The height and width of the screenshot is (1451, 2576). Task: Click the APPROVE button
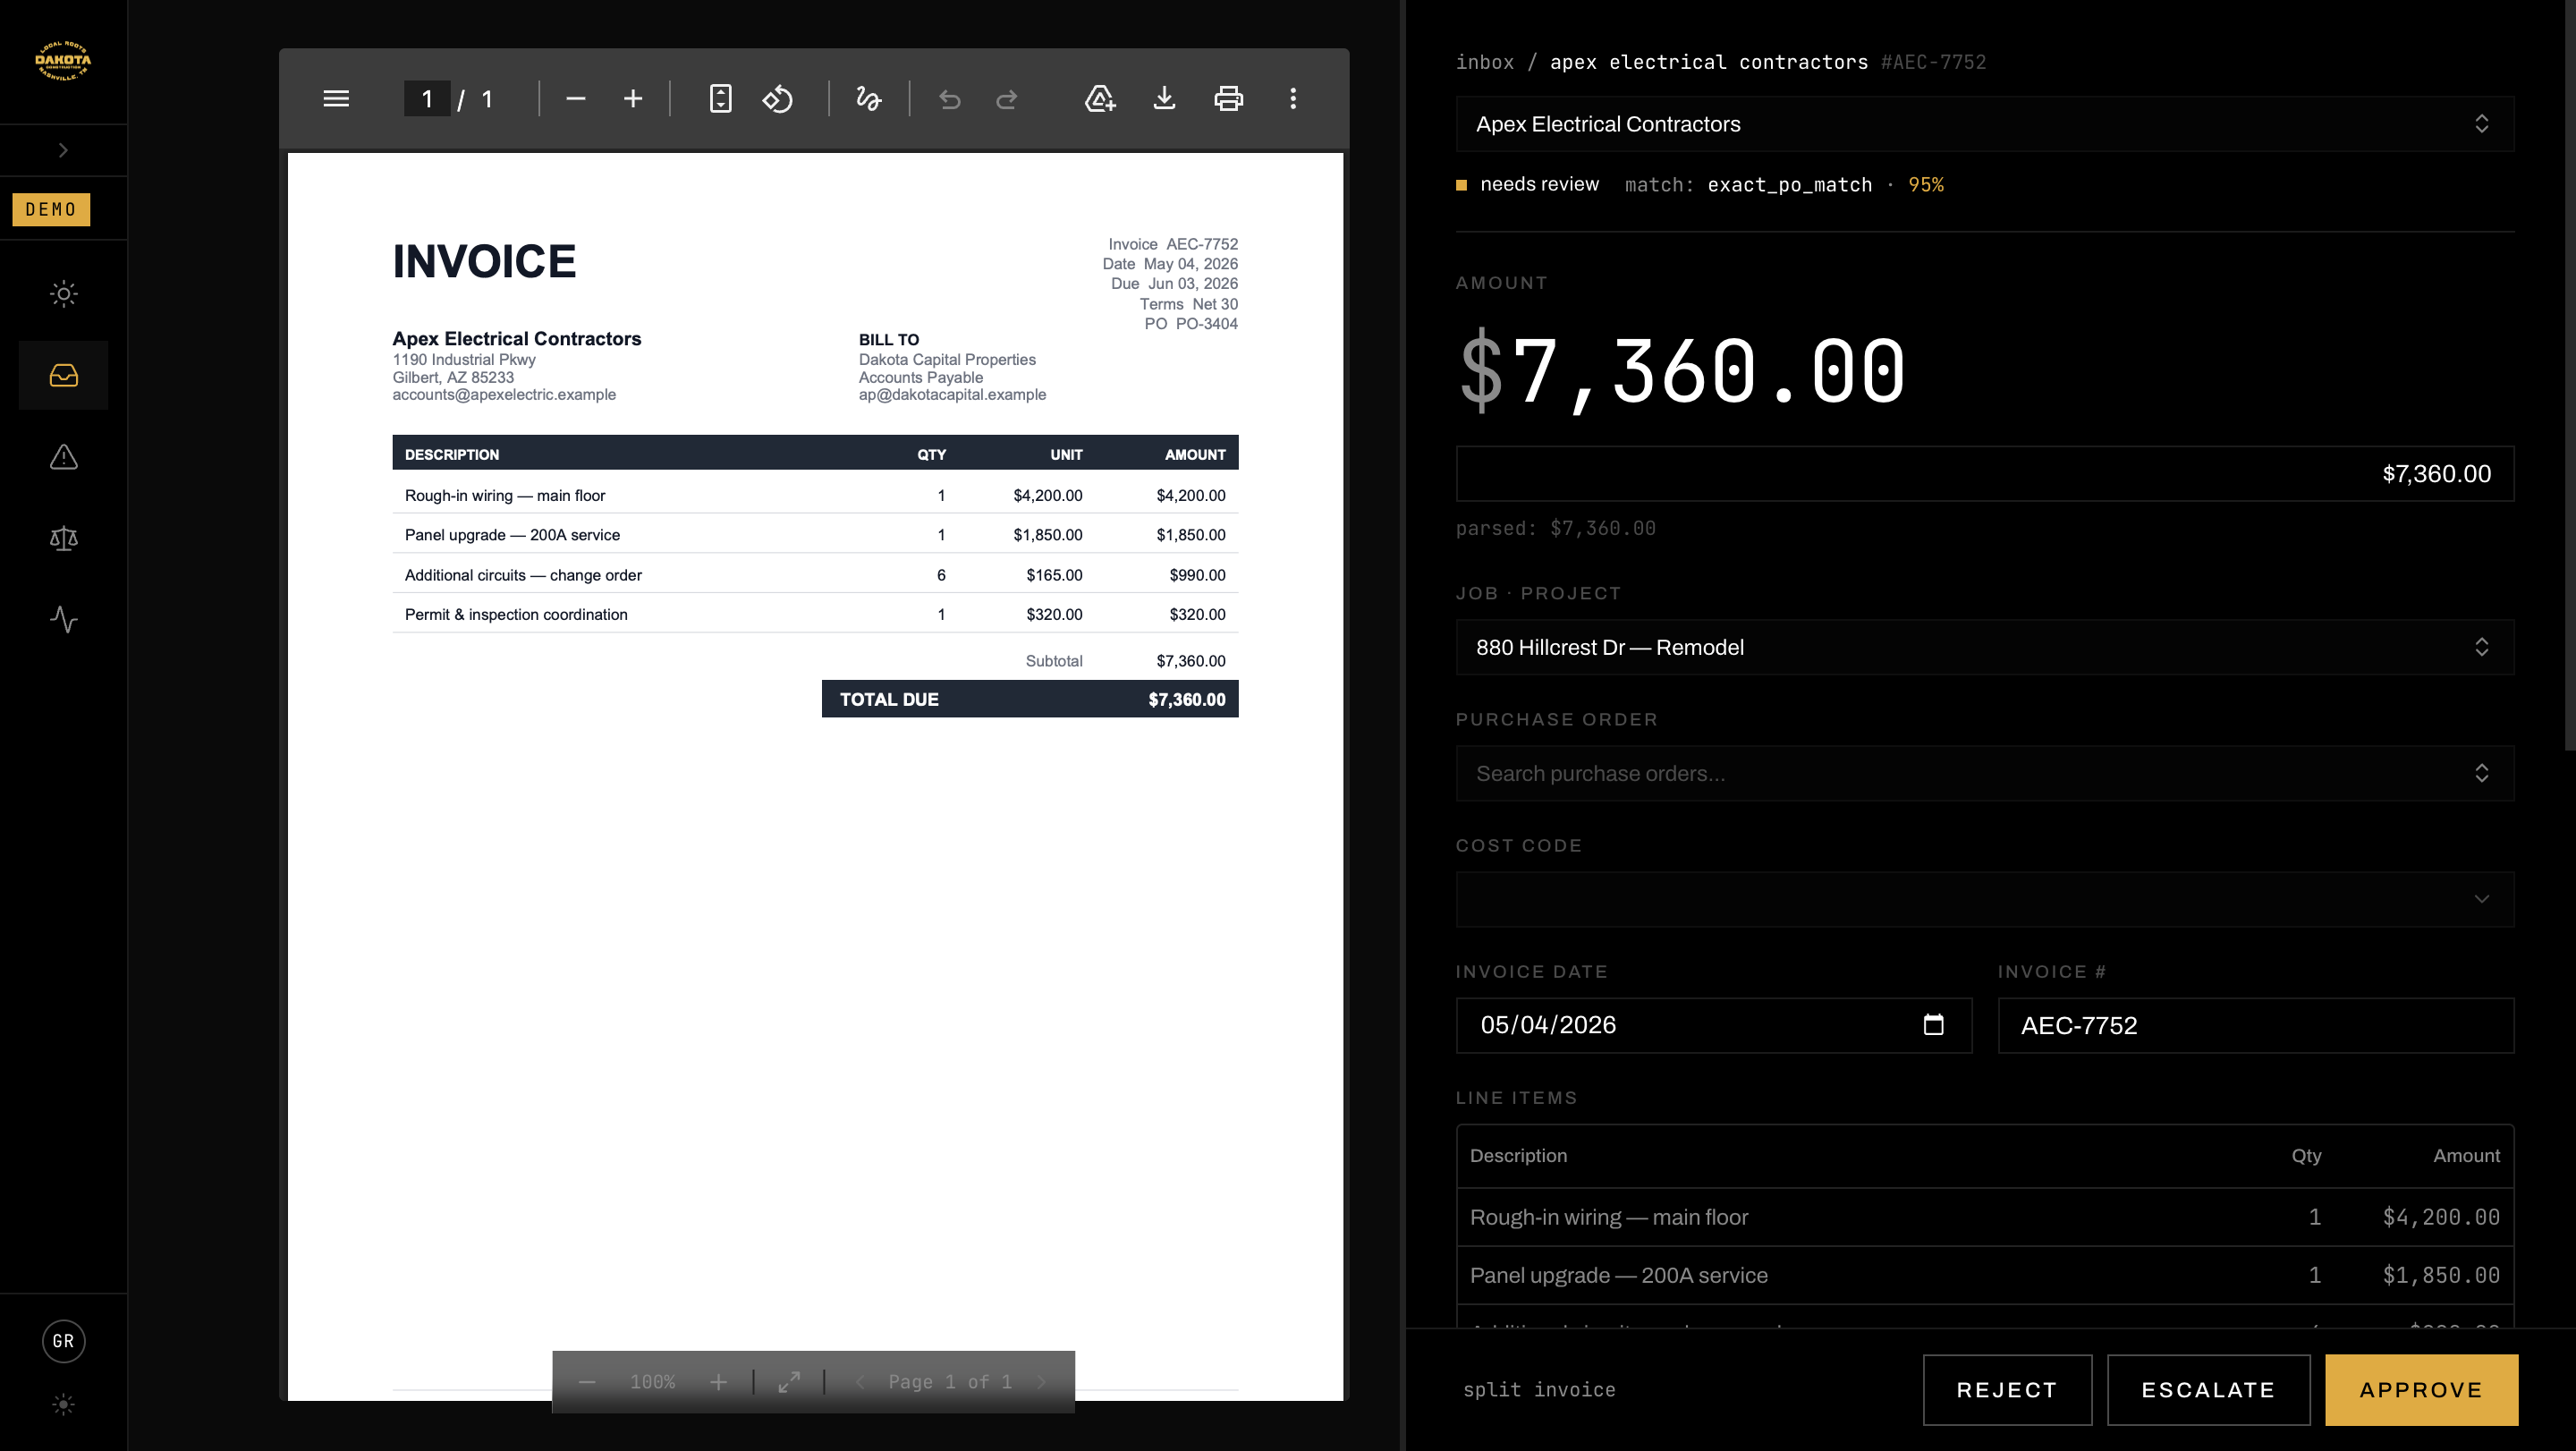2421,1390
